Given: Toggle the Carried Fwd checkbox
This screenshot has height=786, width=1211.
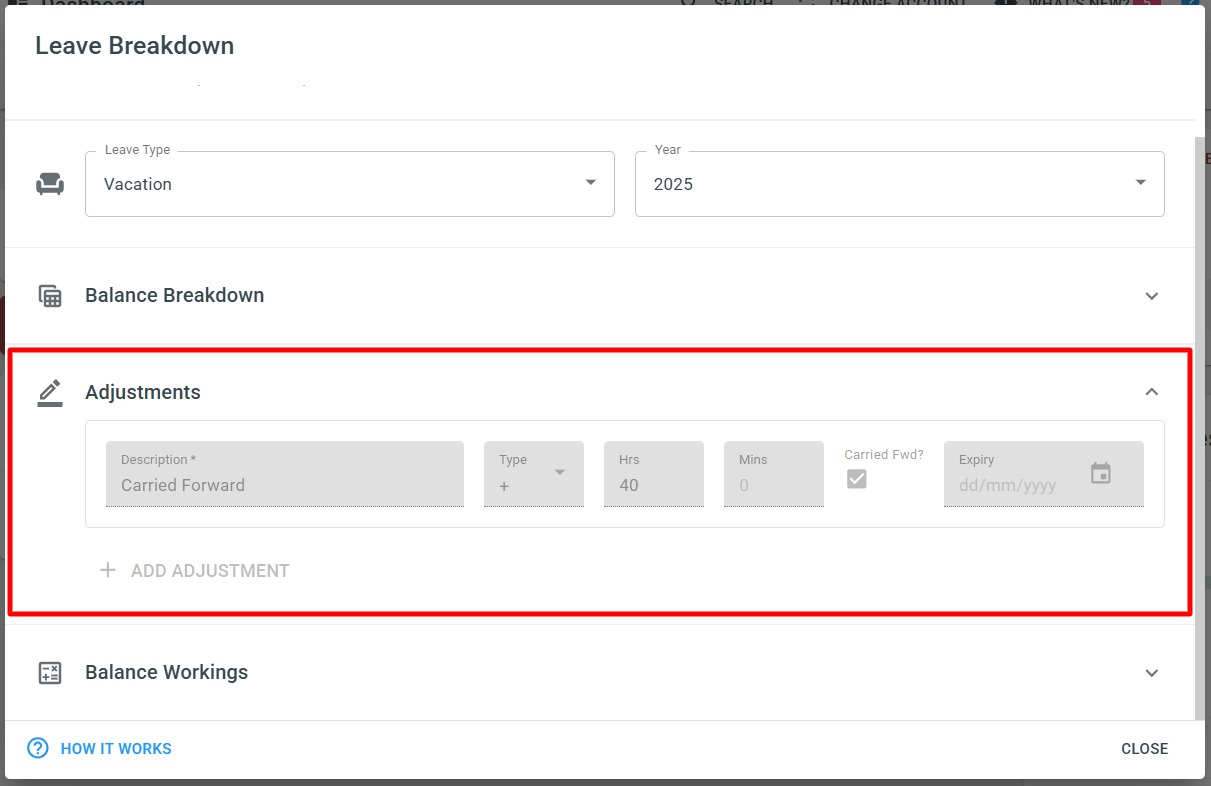Looking at the screenshot, I should coord(856,479).
